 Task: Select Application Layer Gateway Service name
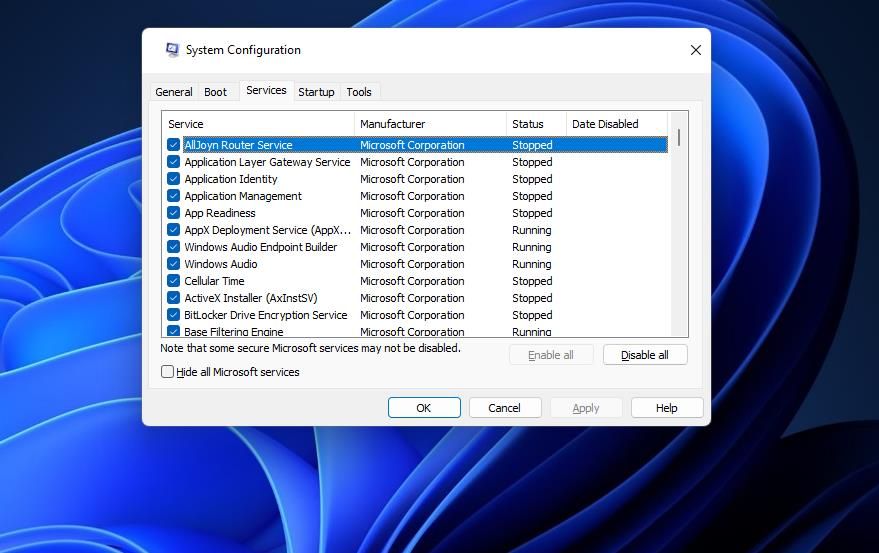(267, 162)
